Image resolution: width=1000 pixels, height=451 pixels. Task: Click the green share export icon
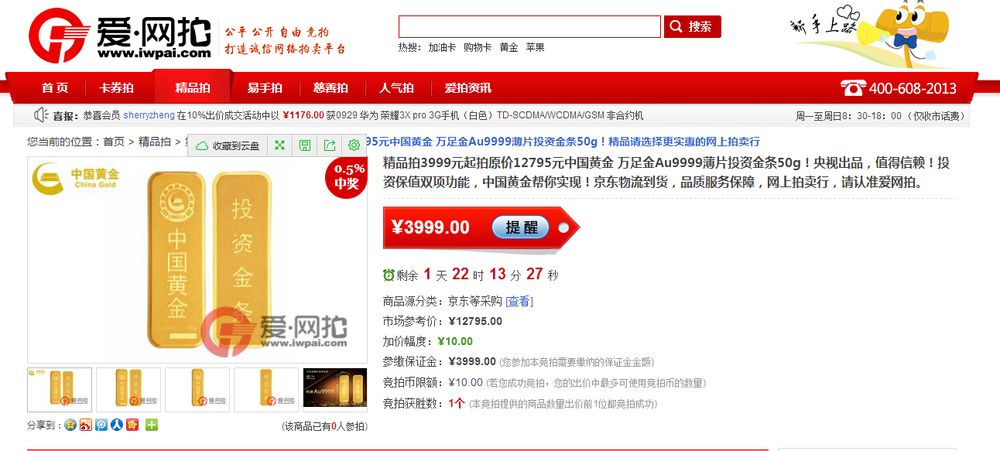pos(329,145)
